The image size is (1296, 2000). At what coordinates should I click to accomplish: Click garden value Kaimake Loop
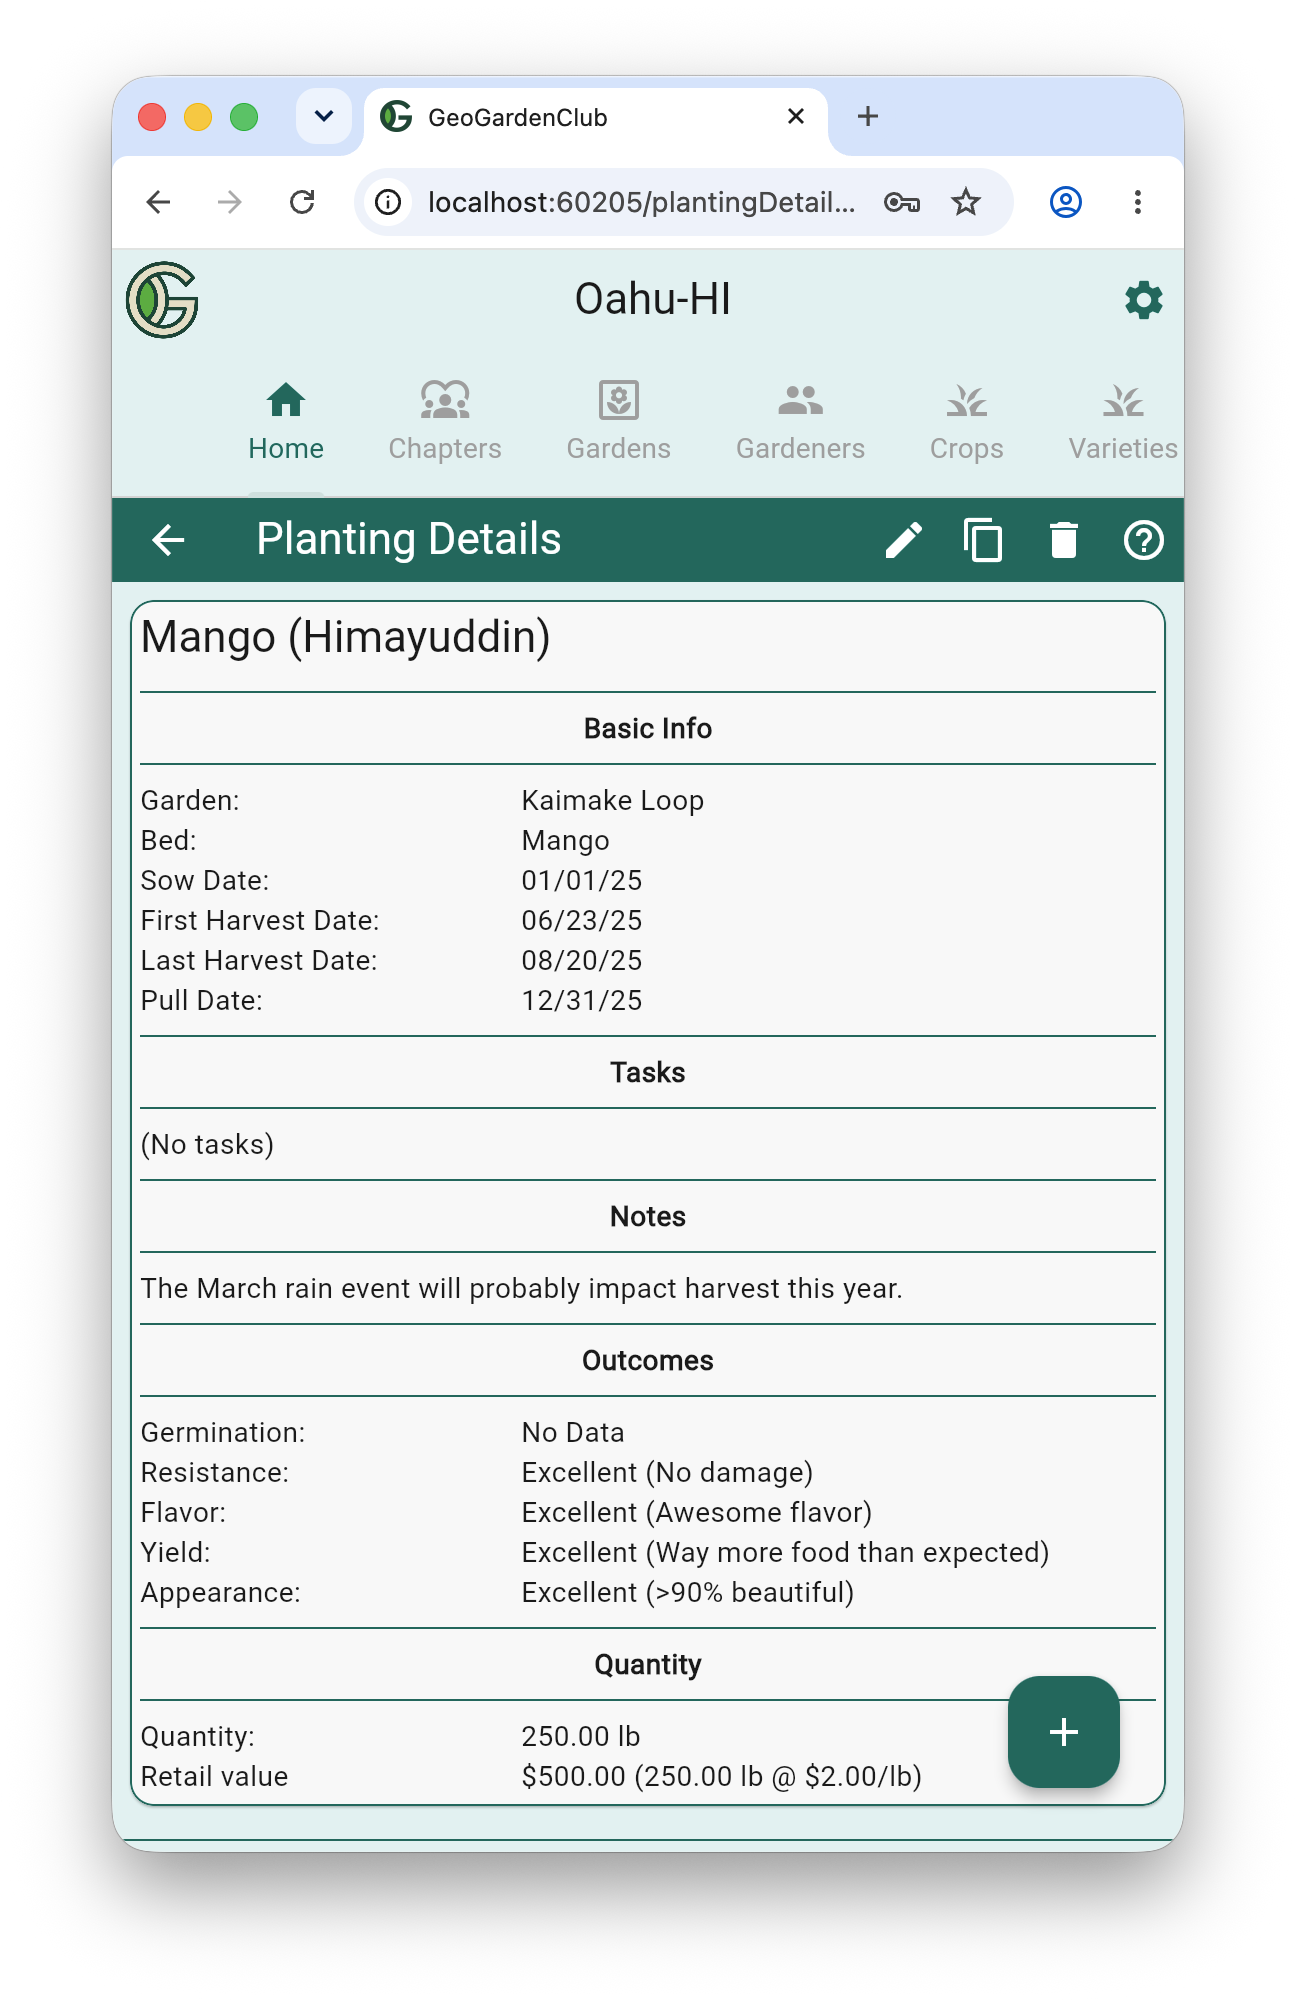(x=613, y=801)
